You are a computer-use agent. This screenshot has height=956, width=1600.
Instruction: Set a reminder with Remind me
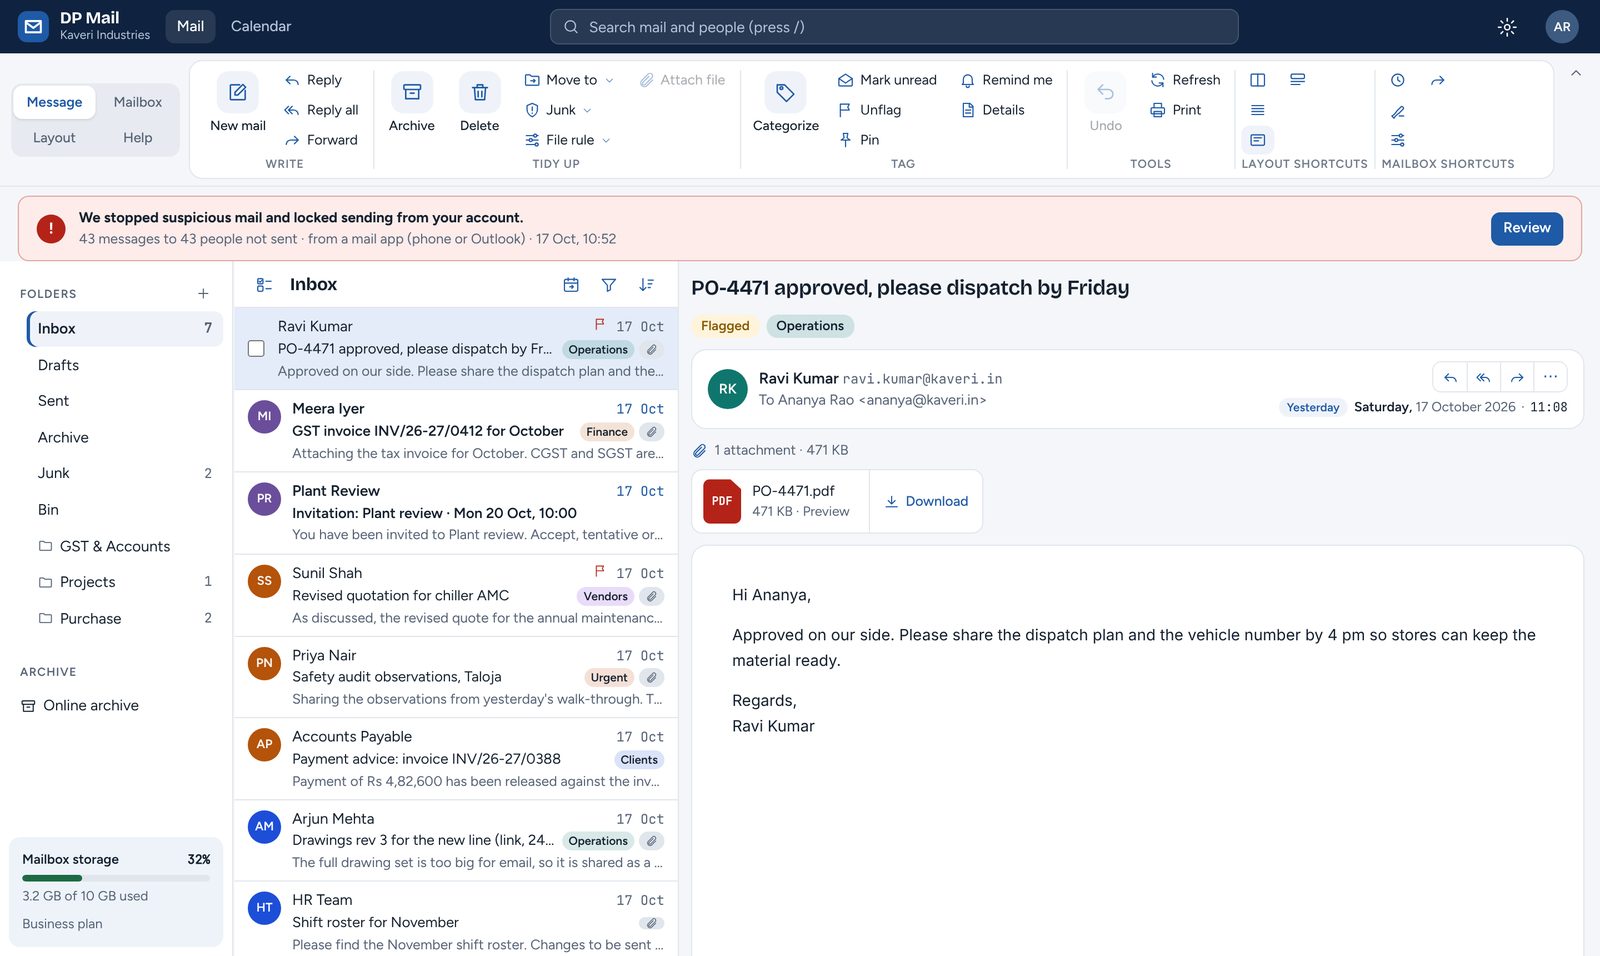tap(1006, 80)
